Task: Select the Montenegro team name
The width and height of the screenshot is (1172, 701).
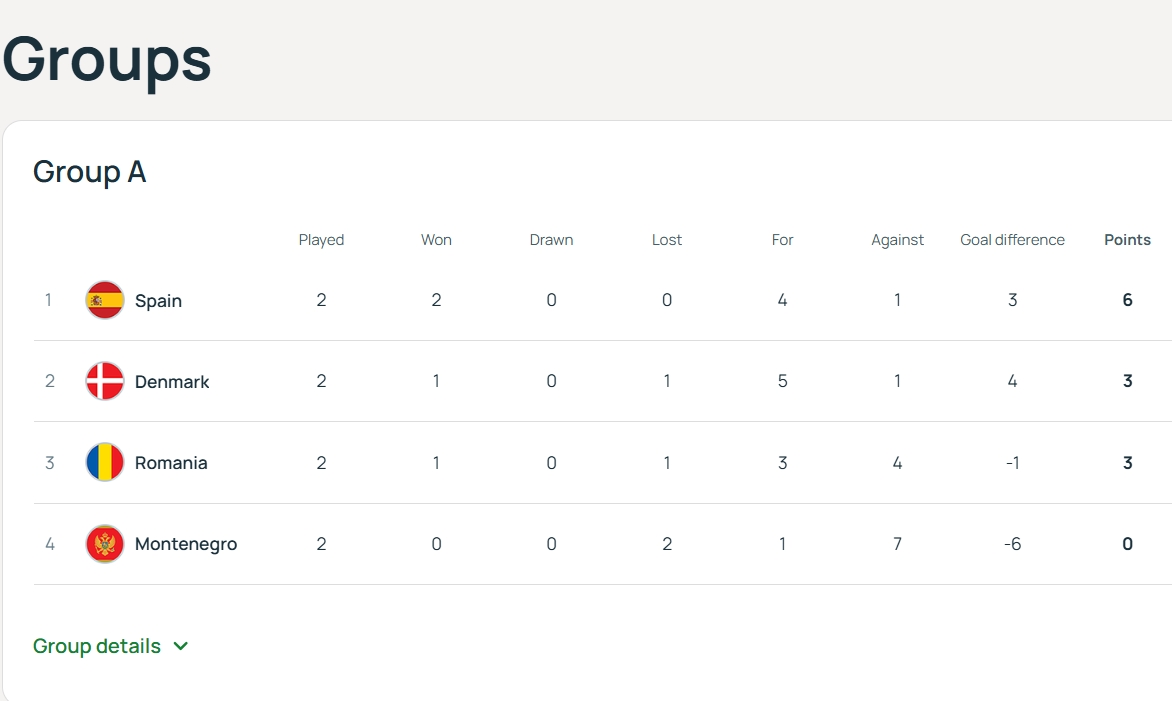Action: pyautogui.click(x=186, y=545)
